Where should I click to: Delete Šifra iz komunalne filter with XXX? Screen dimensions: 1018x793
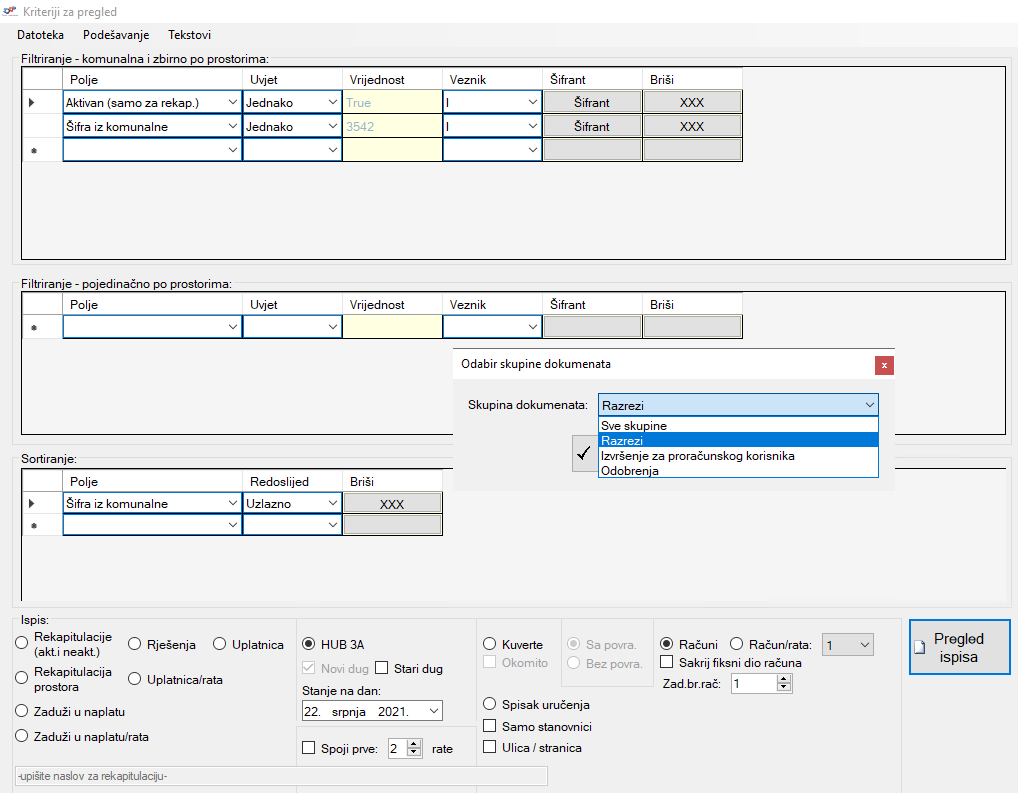pos(691,127)
